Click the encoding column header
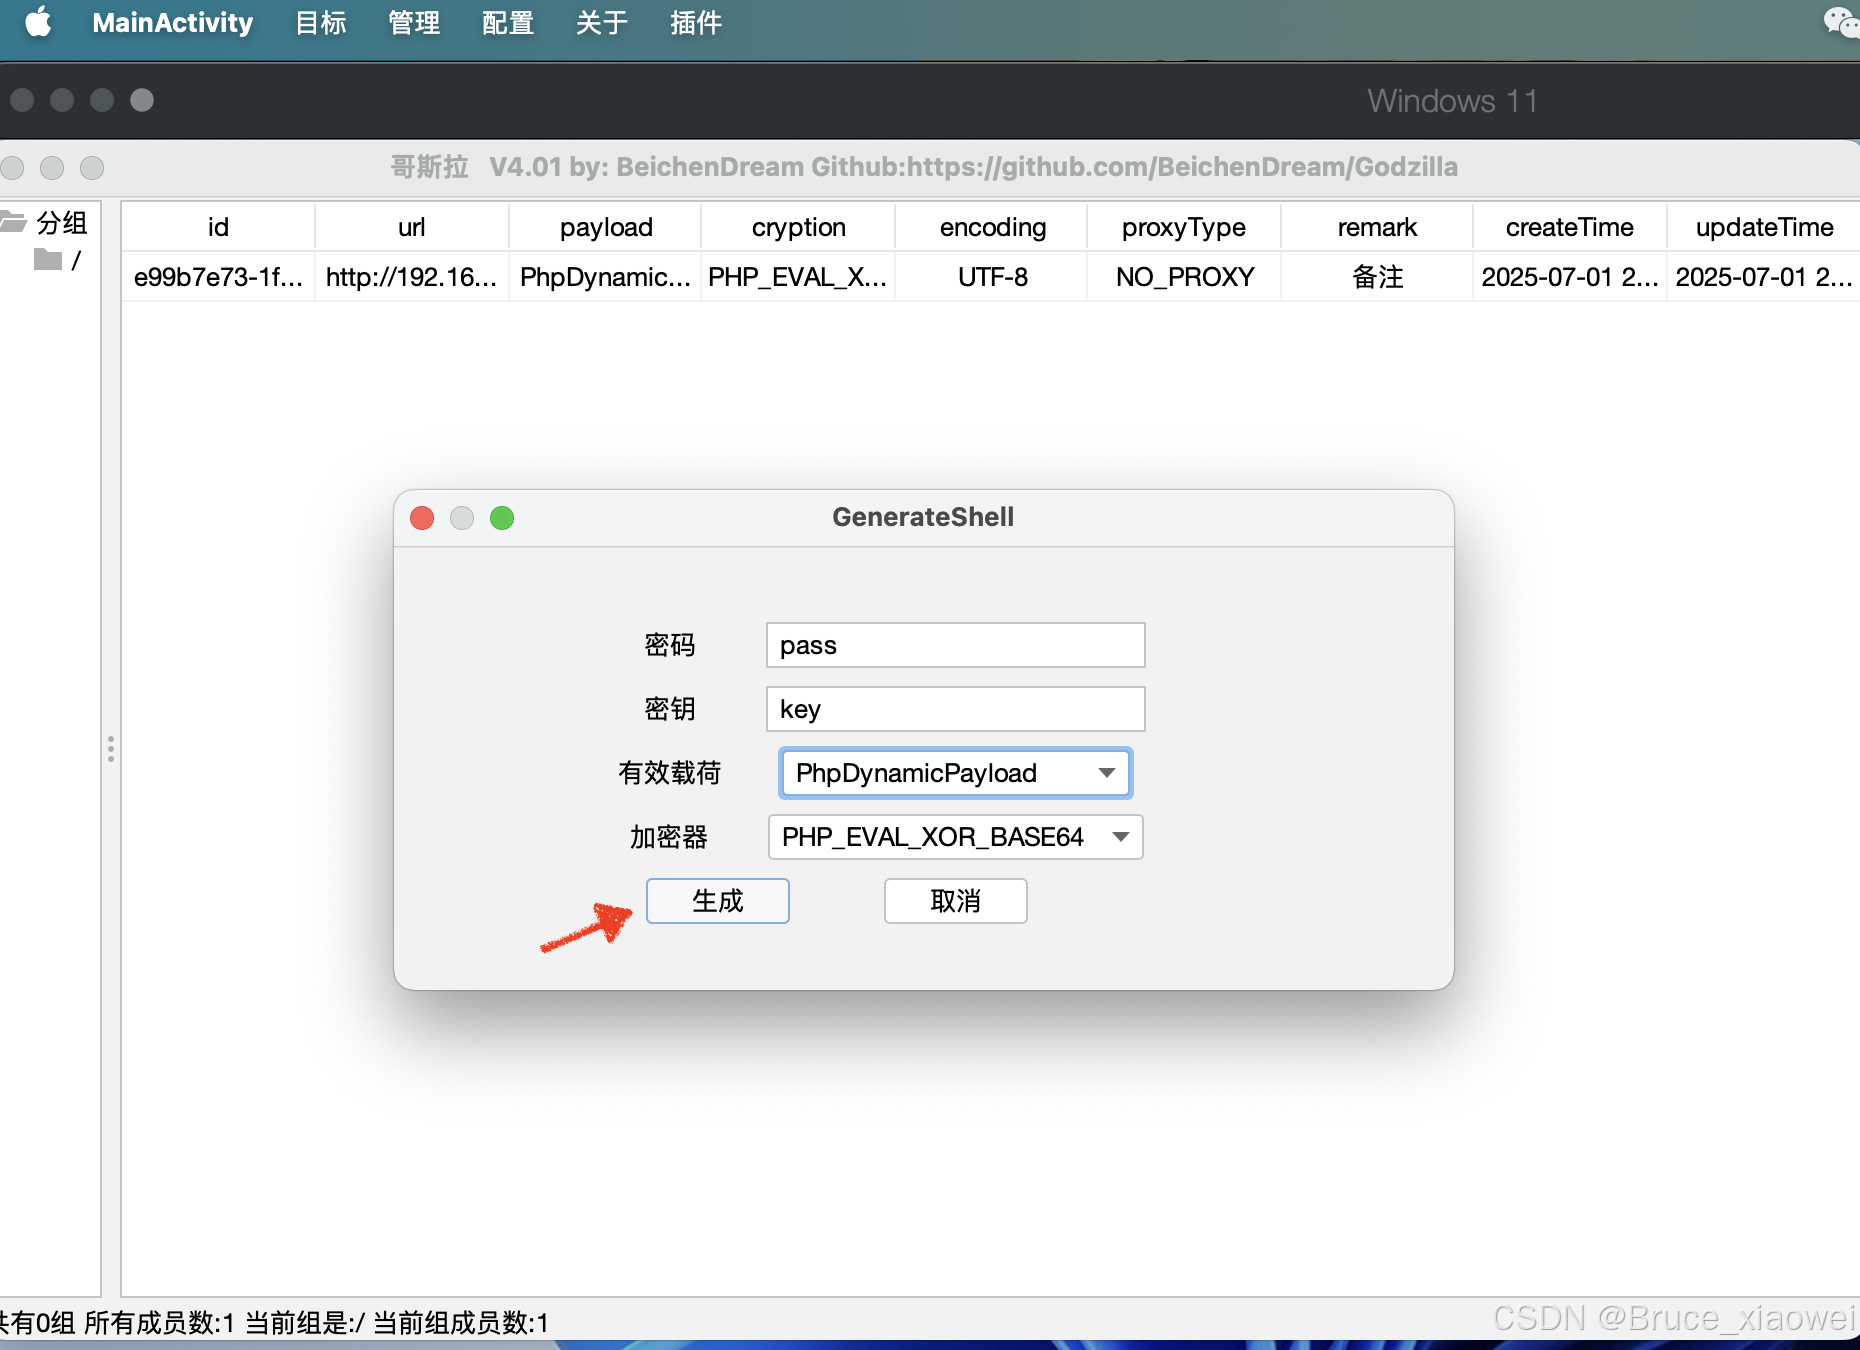This screenshot has width=1860, height=1350. (x=992, y=227)
